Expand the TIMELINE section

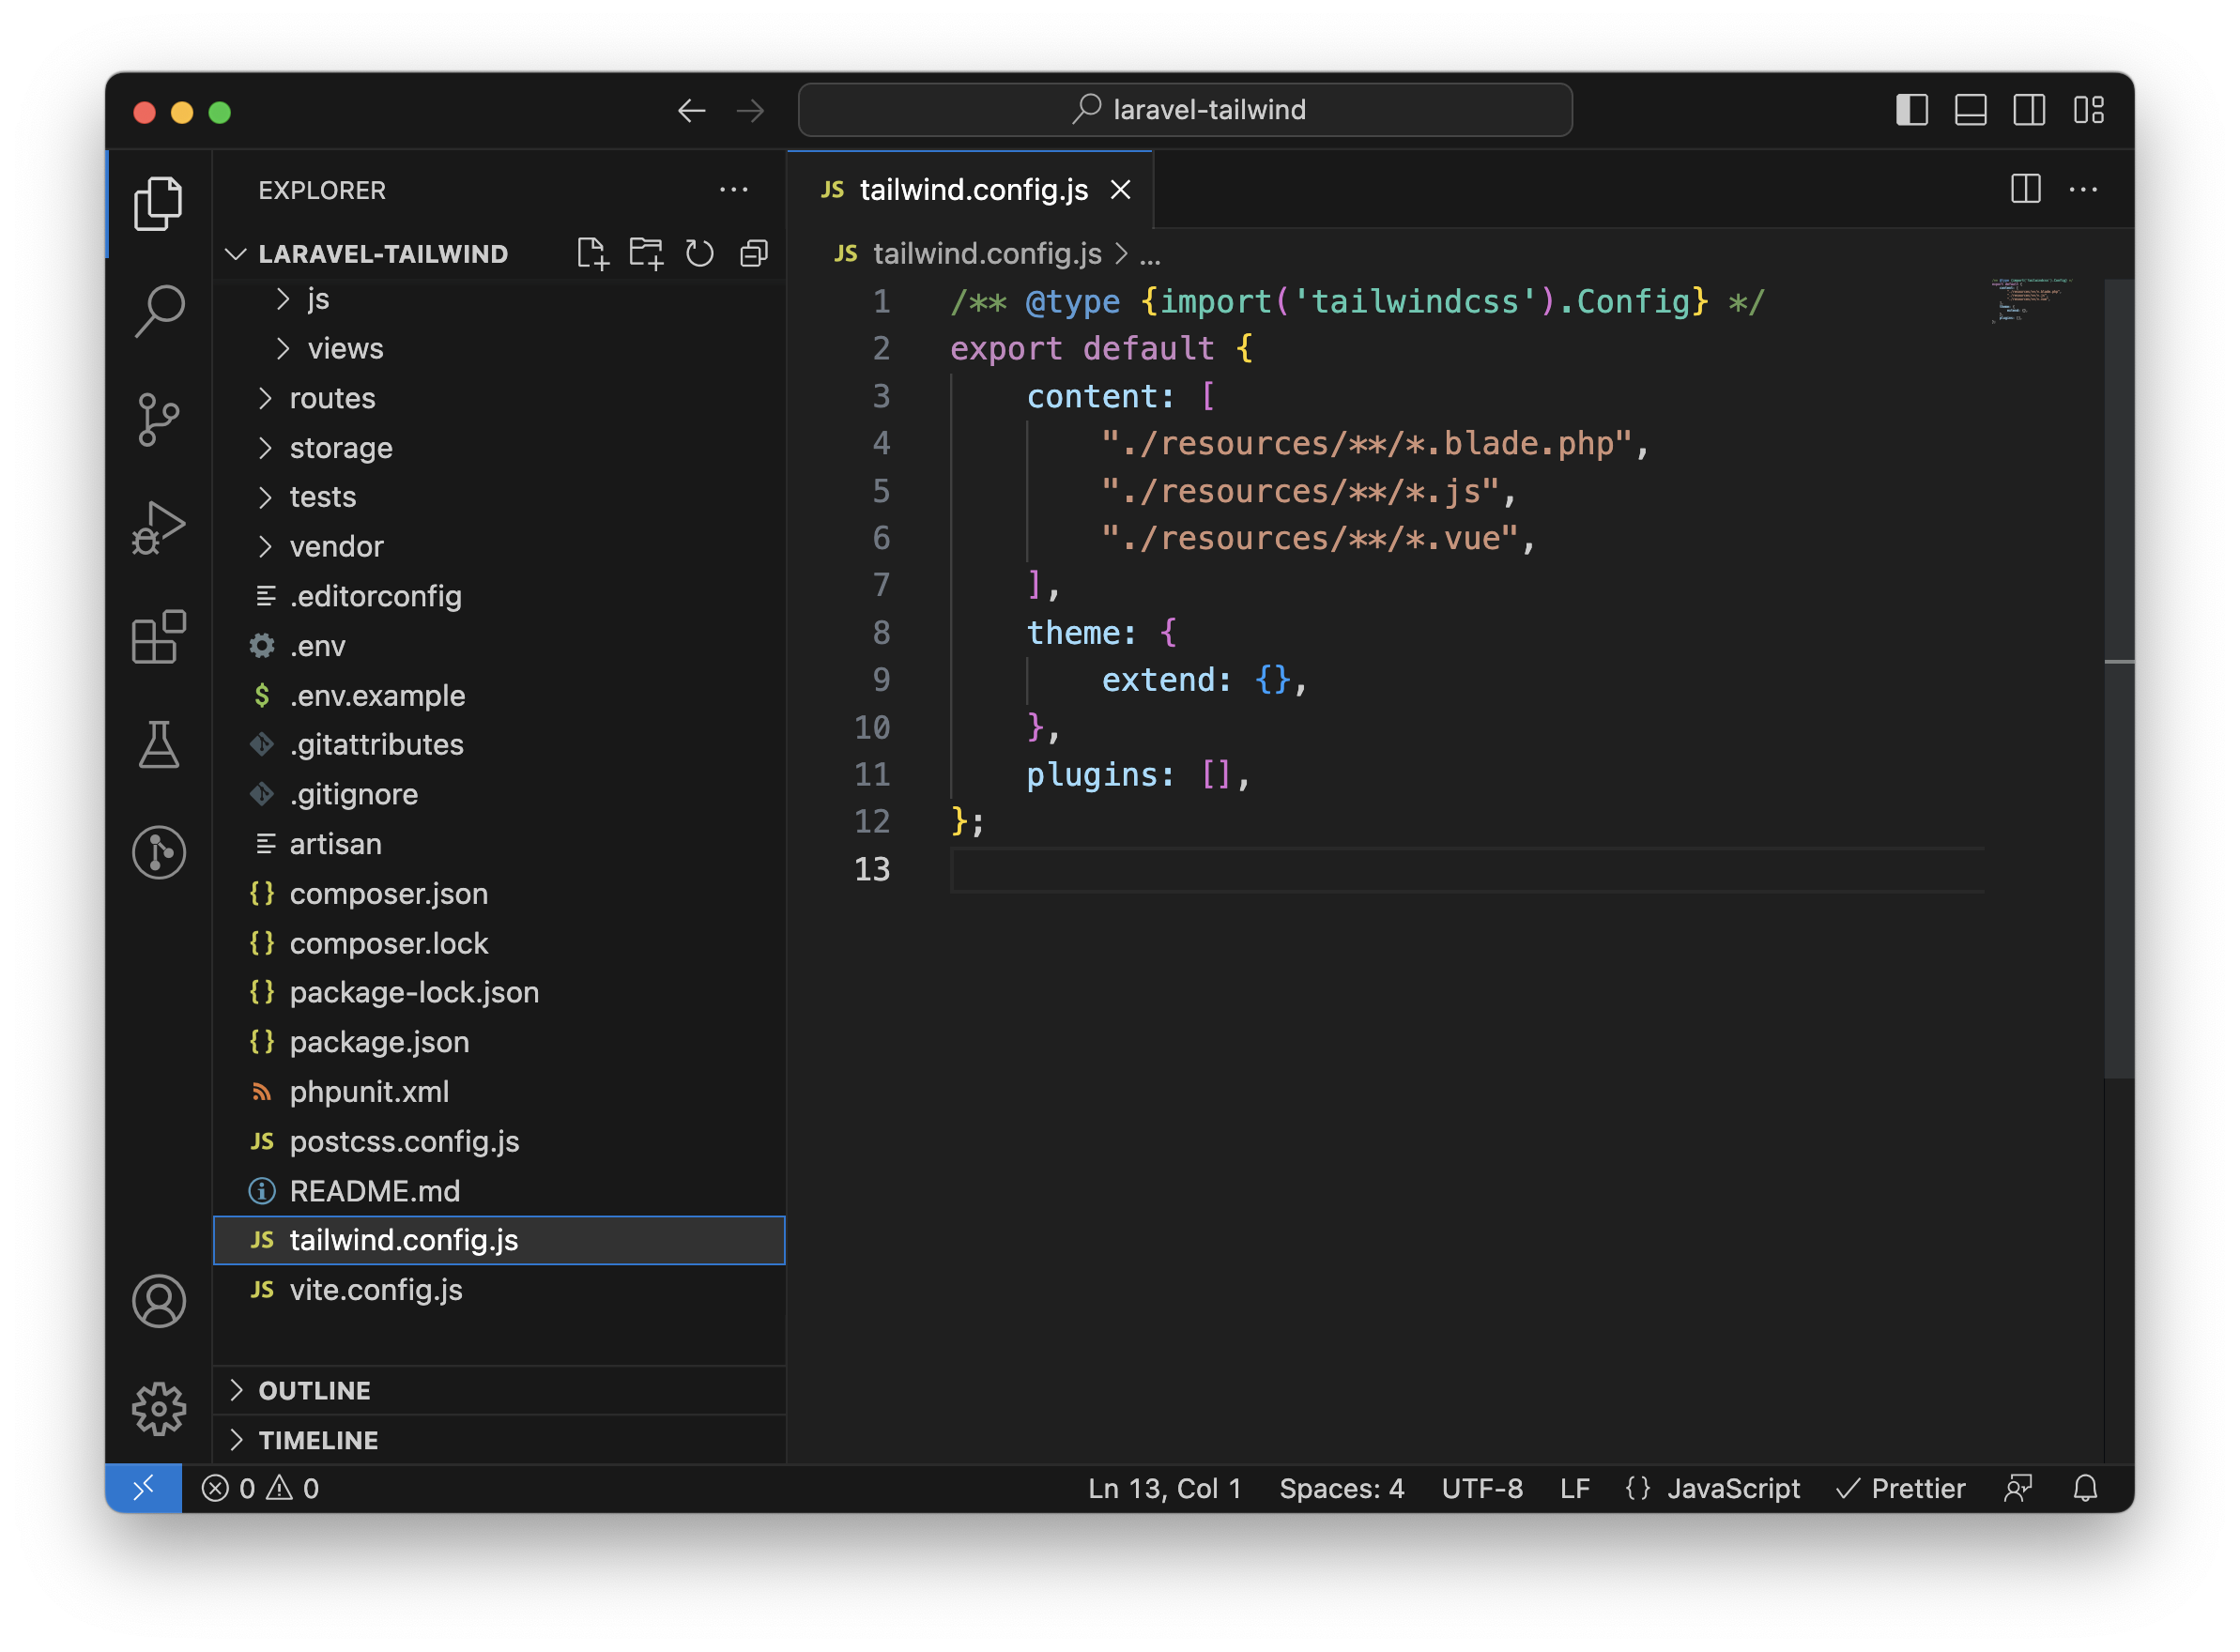click(x=500, y=1441)
